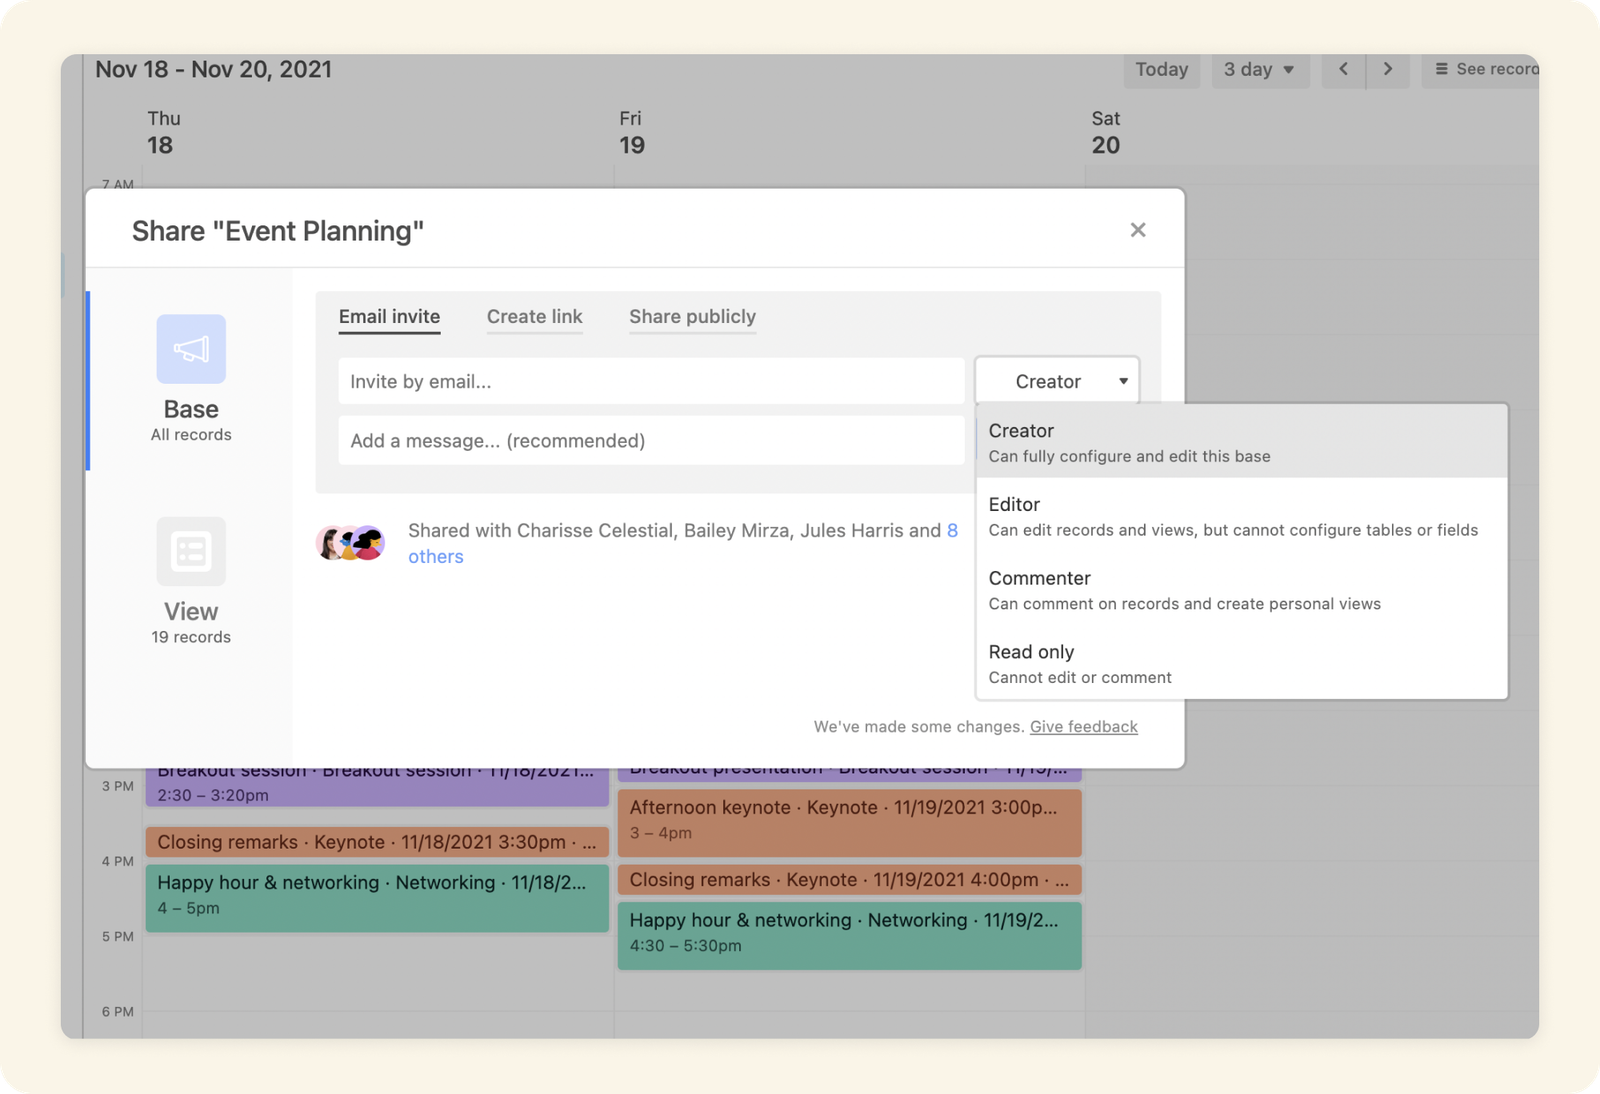Expand the 3 day view selector
Screen dimensions: 1600x1094
tap(1260, 69)
